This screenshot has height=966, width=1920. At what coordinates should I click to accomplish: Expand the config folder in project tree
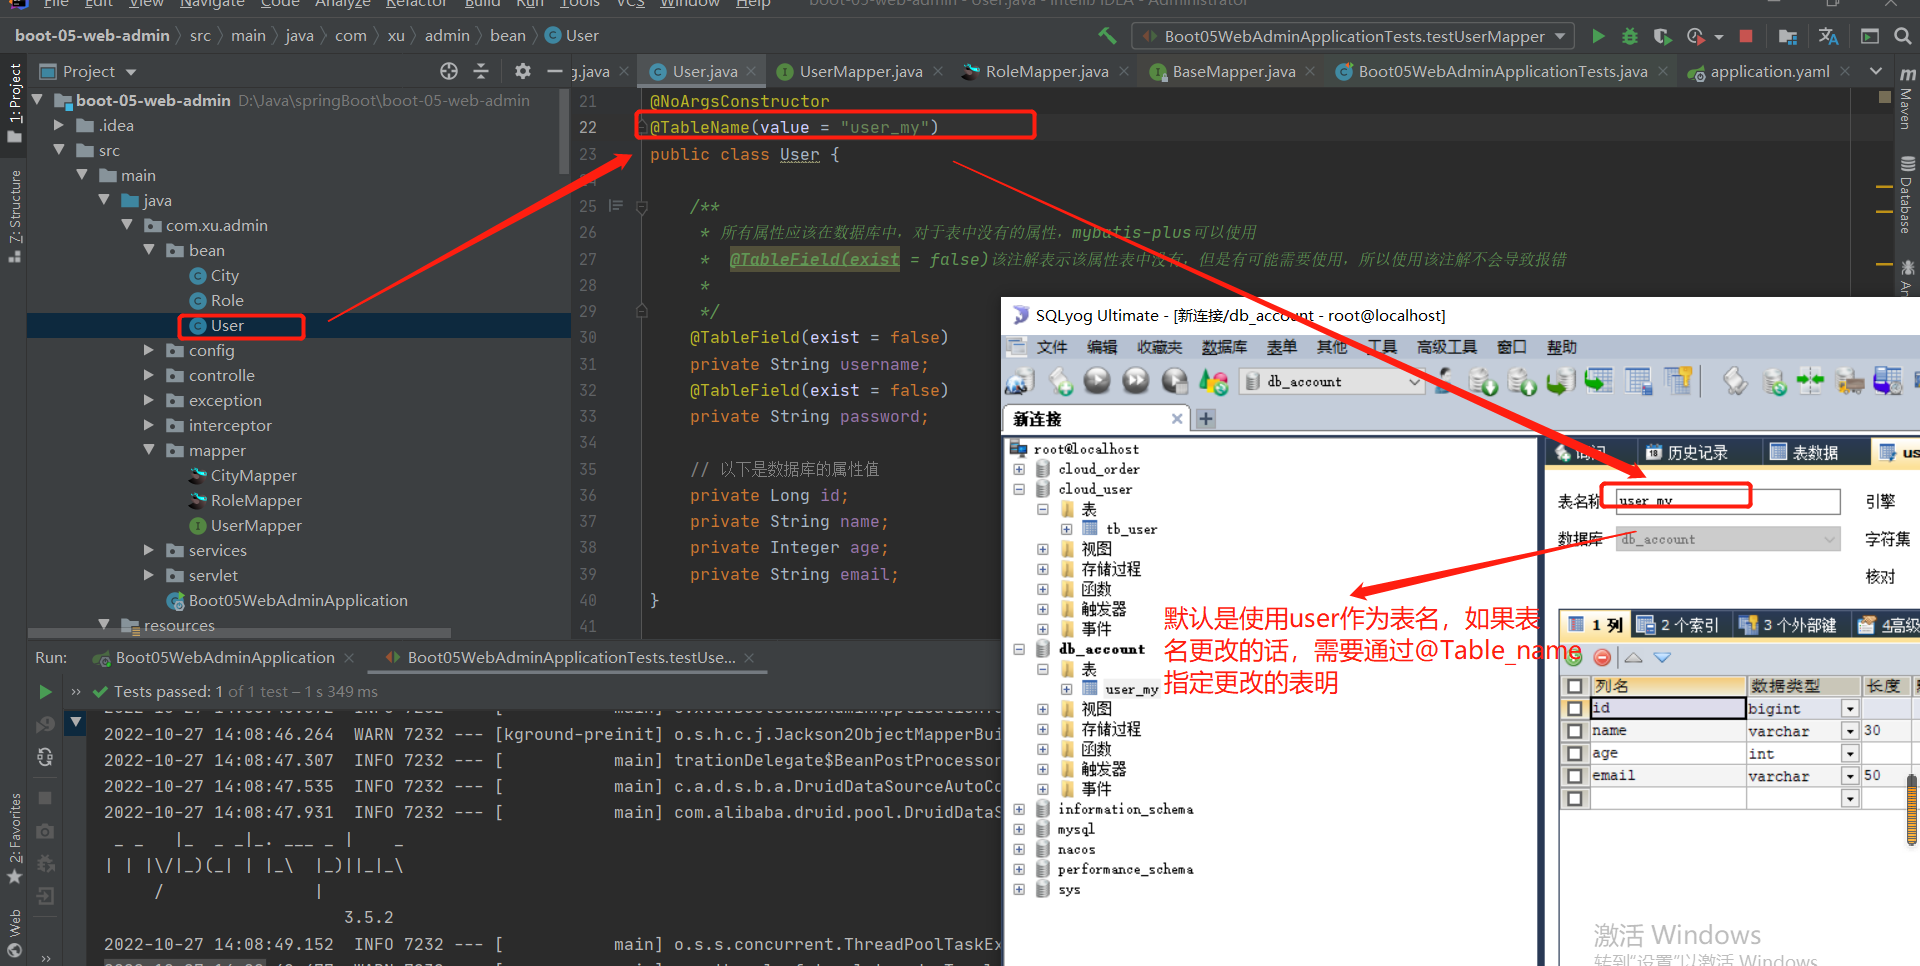[149, 350]
